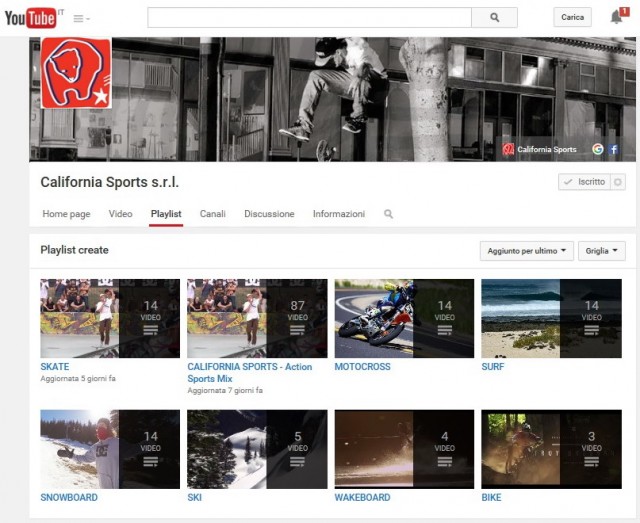
Task: Open the Griglia view dropdown
Action: [602, 251]
